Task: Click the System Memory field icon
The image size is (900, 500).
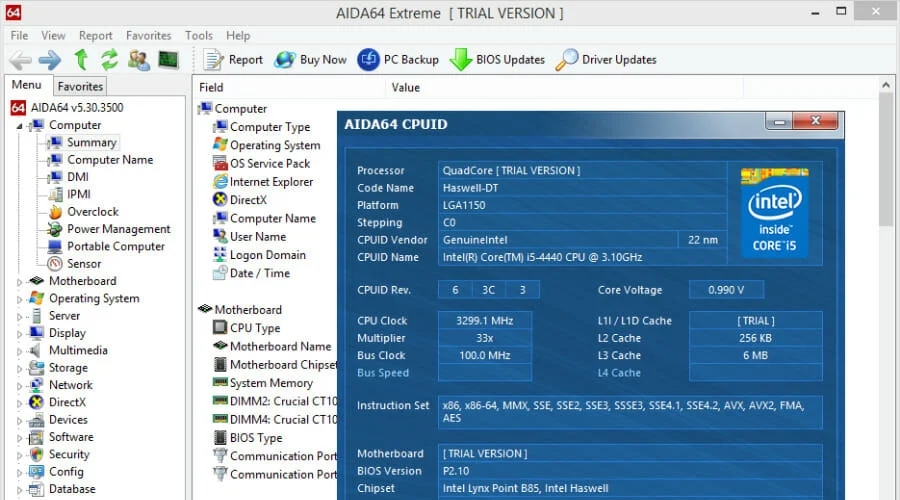Action: tap(220, 382)
